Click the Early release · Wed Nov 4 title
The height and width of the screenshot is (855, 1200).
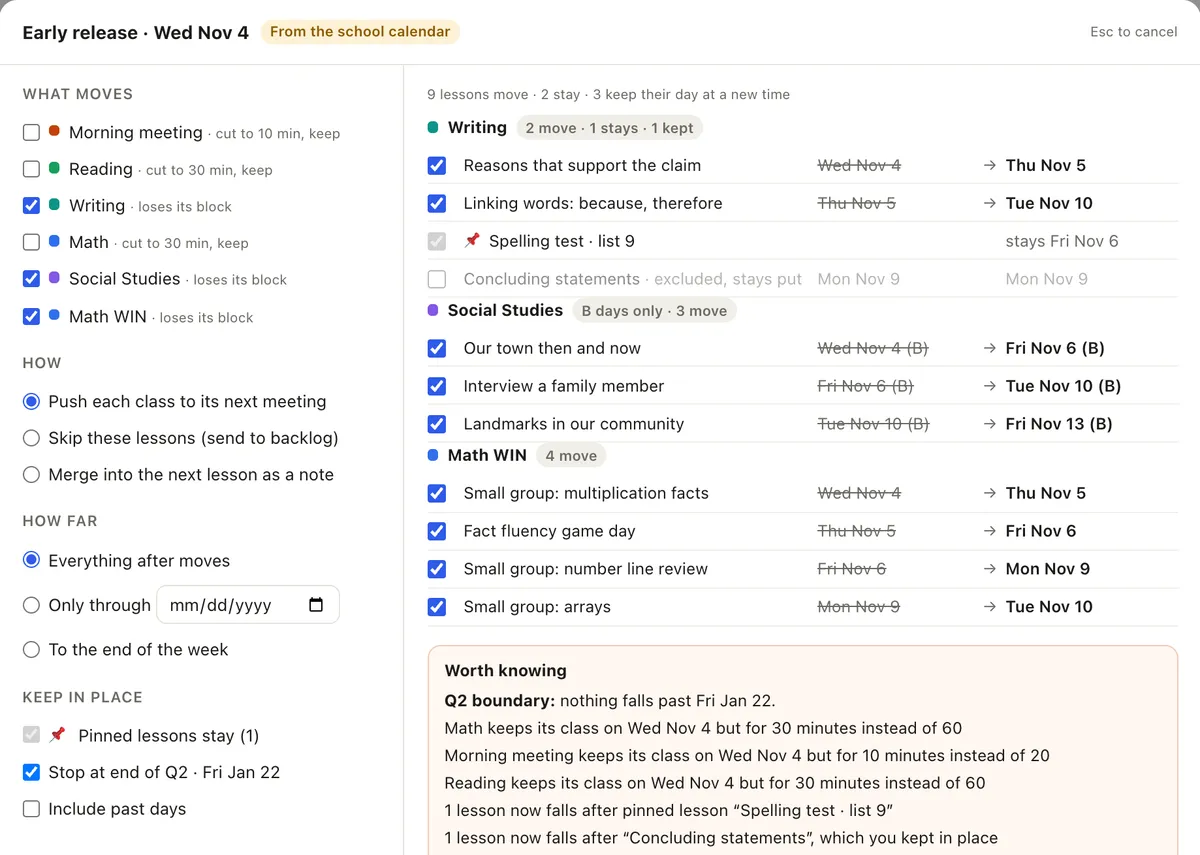coord(135,32)
